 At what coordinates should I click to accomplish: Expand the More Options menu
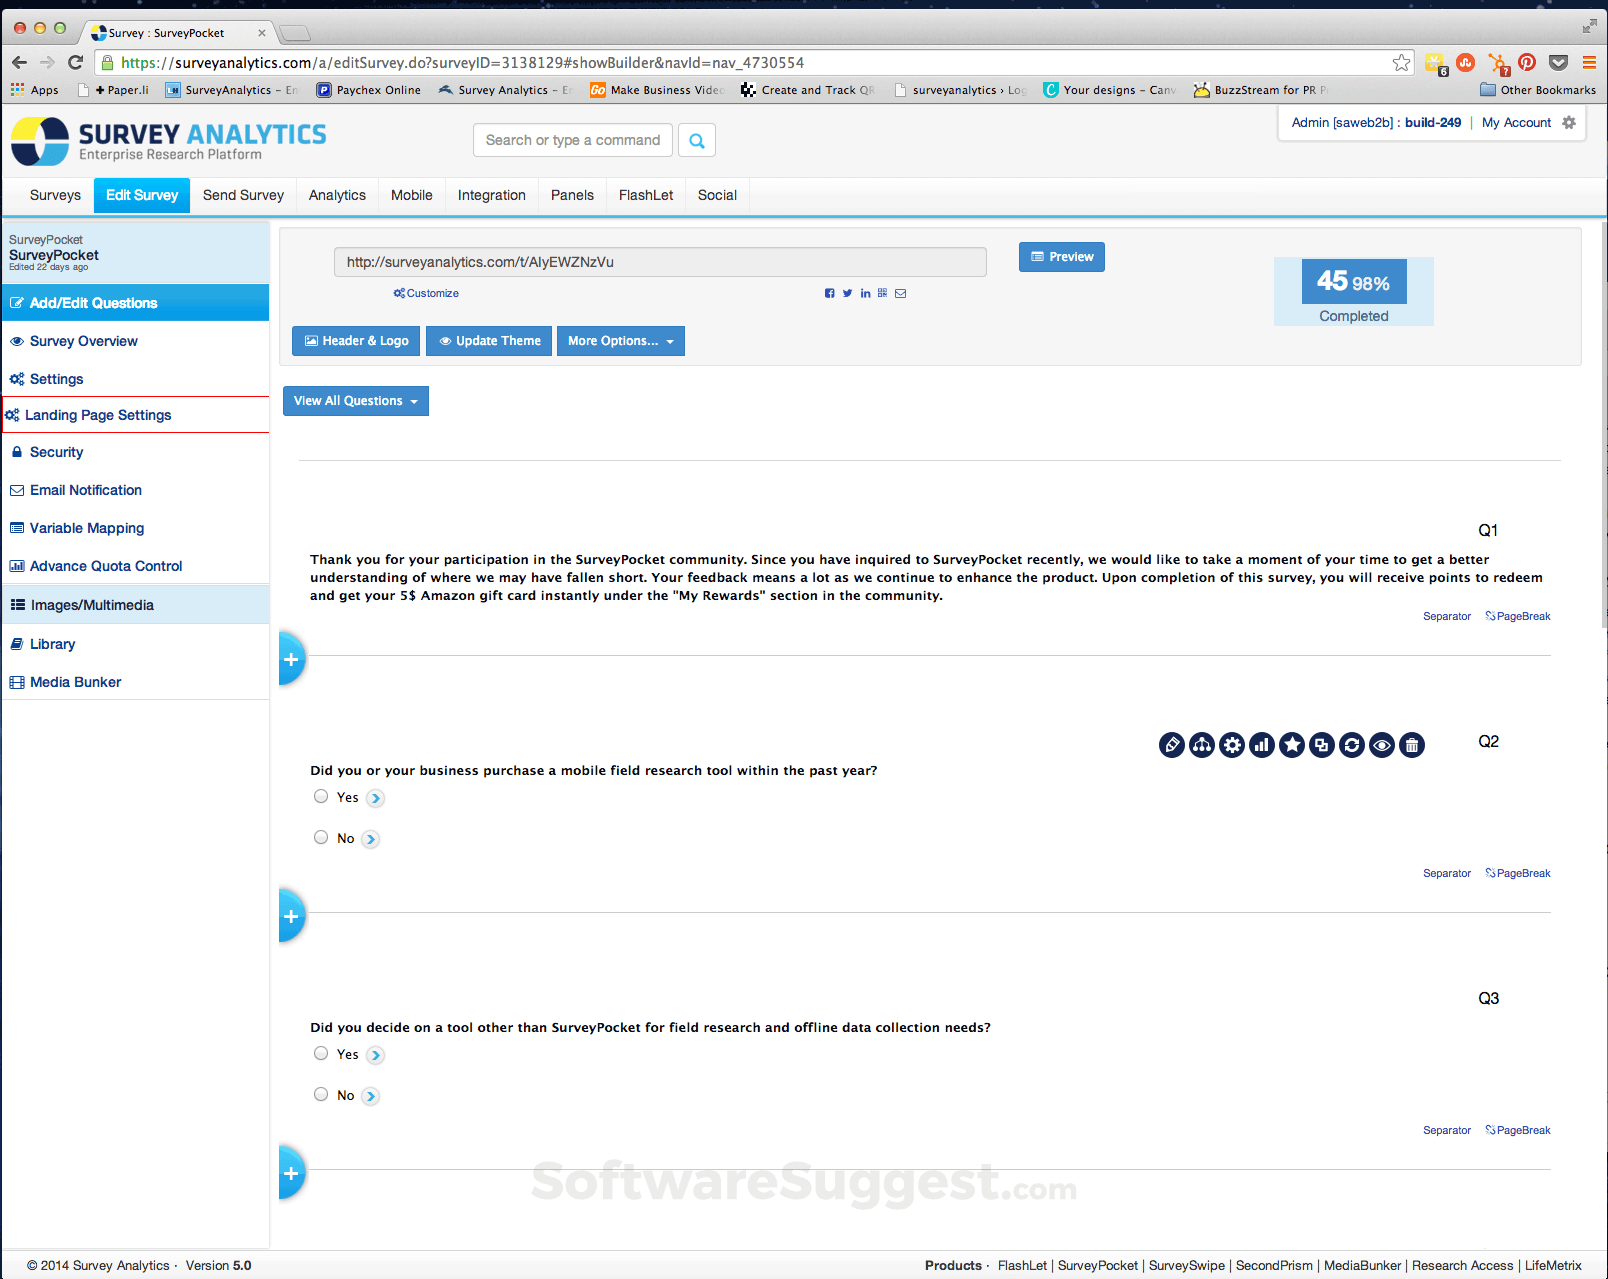[620, 341]
